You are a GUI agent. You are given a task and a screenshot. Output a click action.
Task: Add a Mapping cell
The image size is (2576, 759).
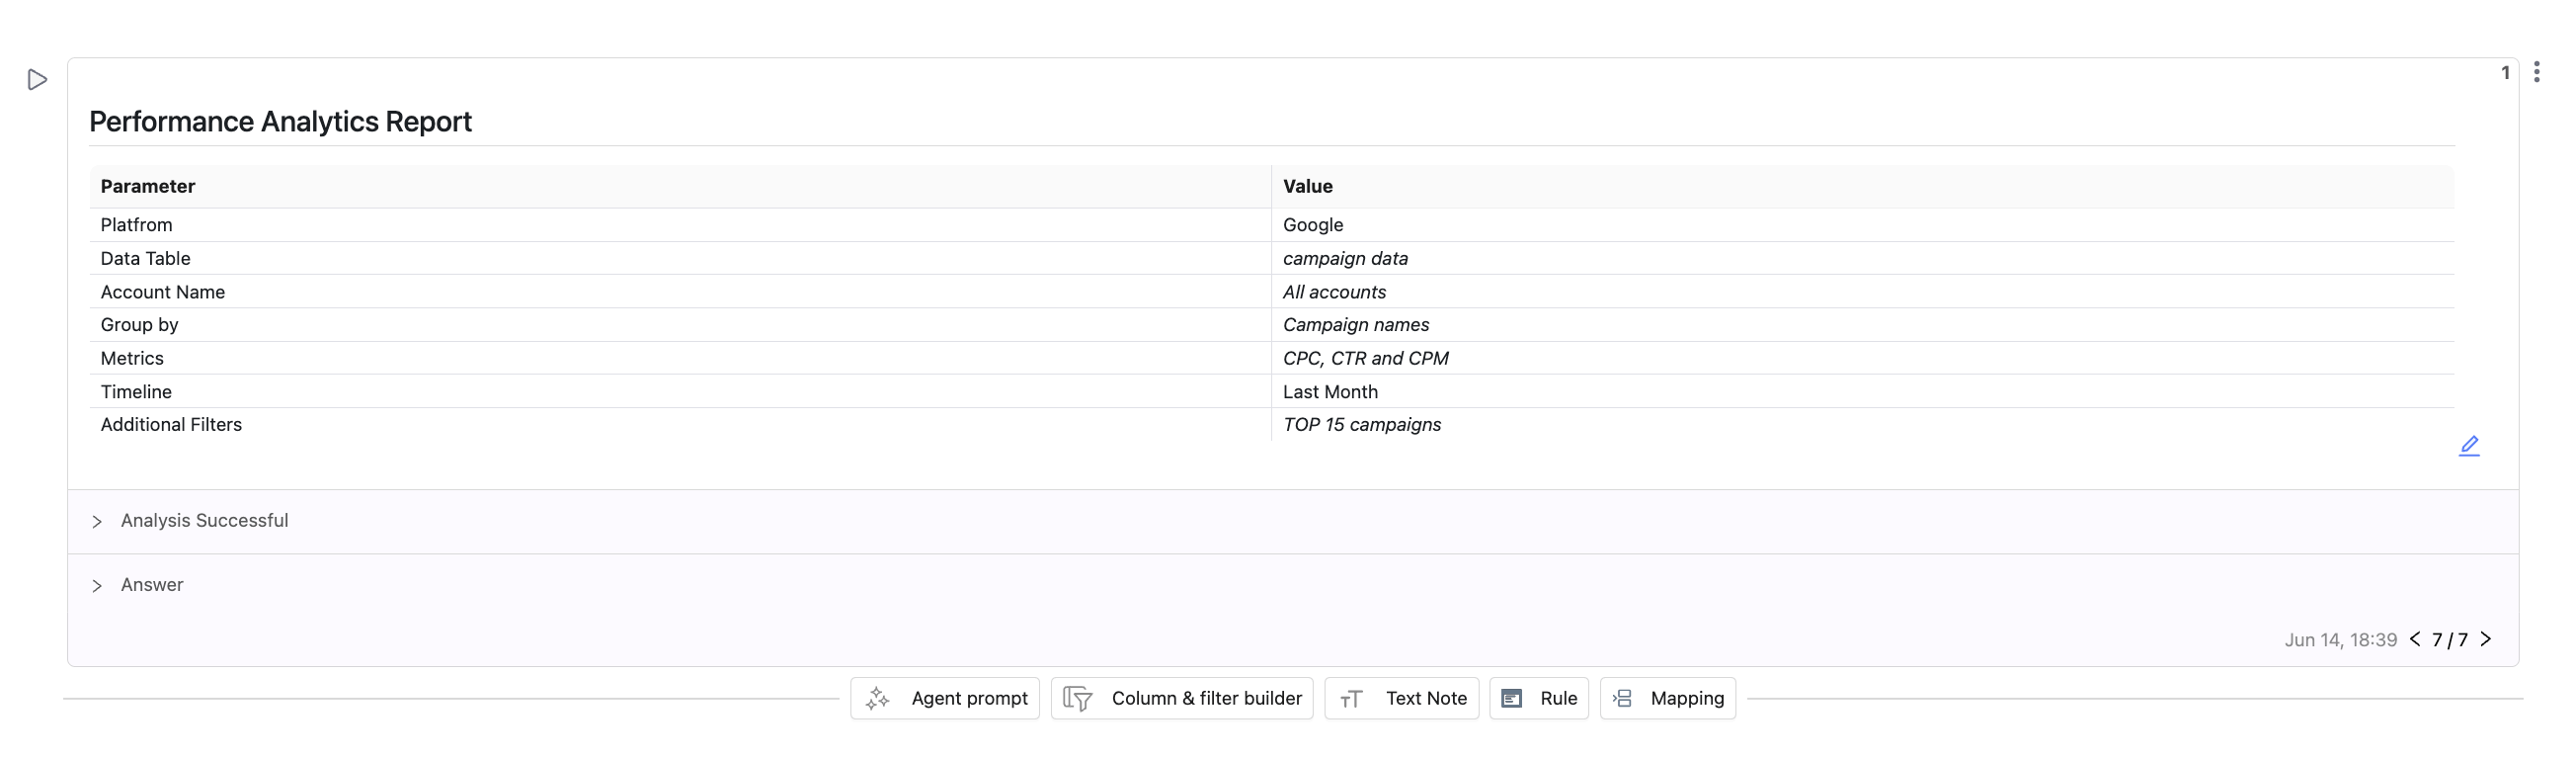pos(1668,698)
